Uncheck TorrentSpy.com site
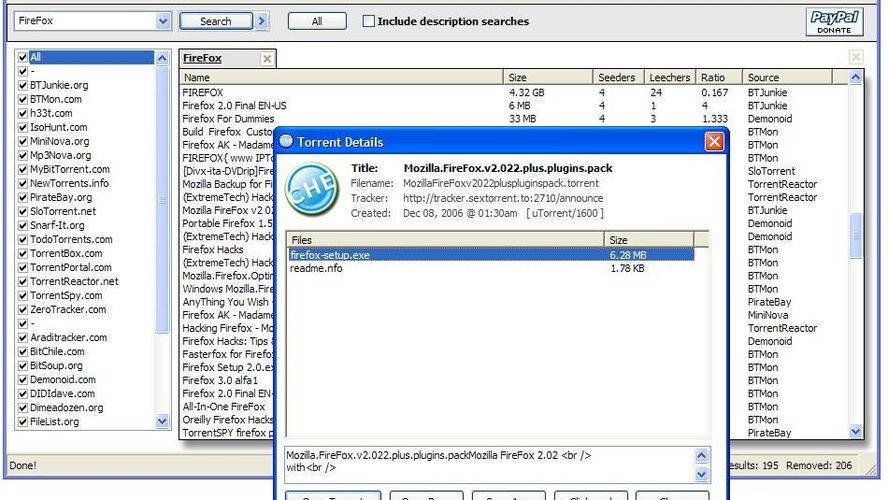Image resolution: width=888 pixels, height=500 pixels. pos(23,296)
